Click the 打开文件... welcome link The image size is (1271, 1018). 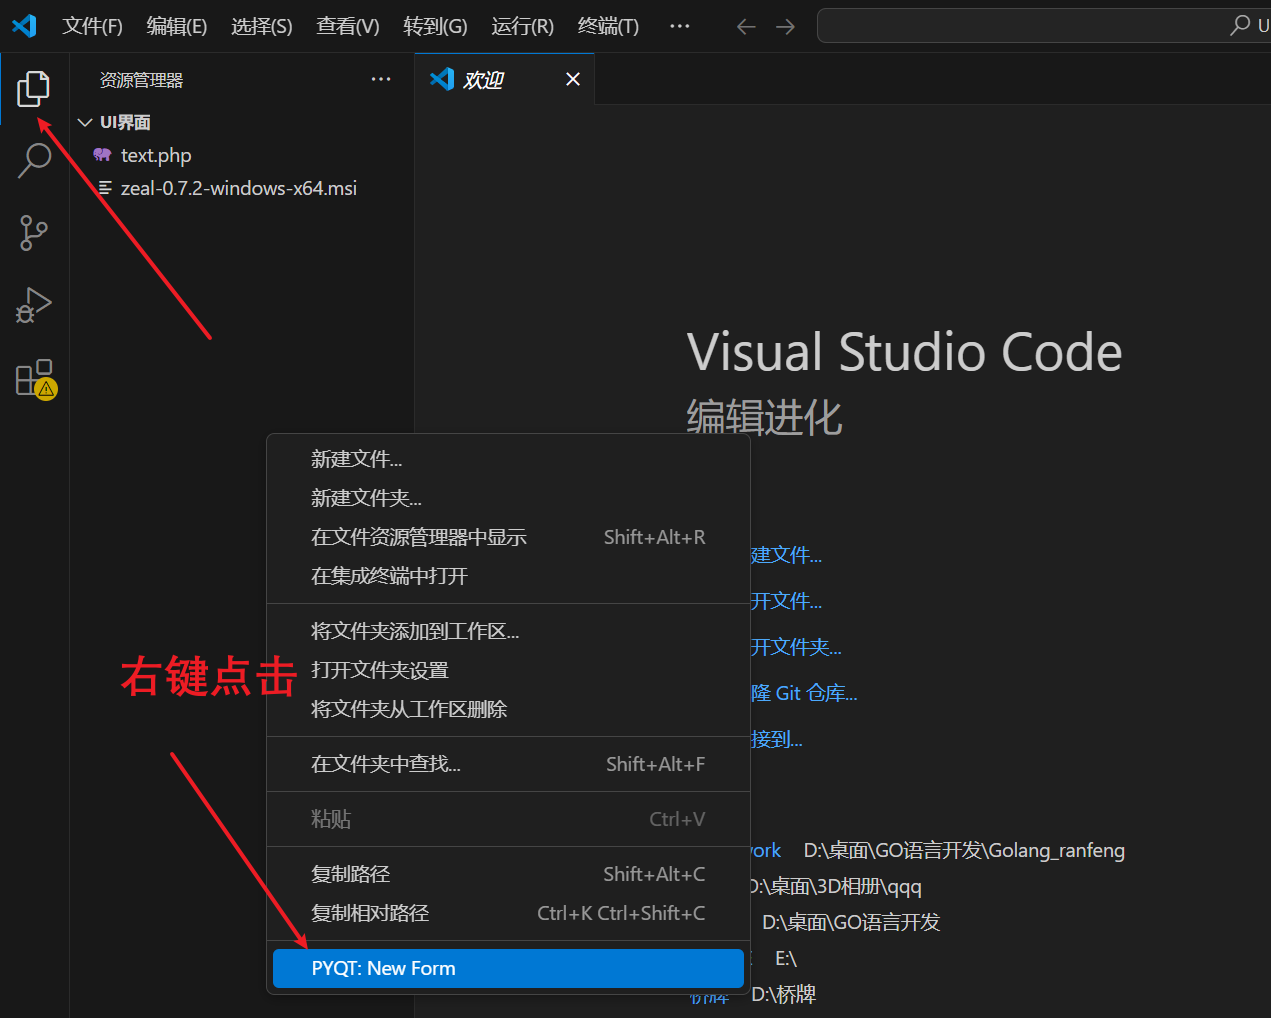786,601
